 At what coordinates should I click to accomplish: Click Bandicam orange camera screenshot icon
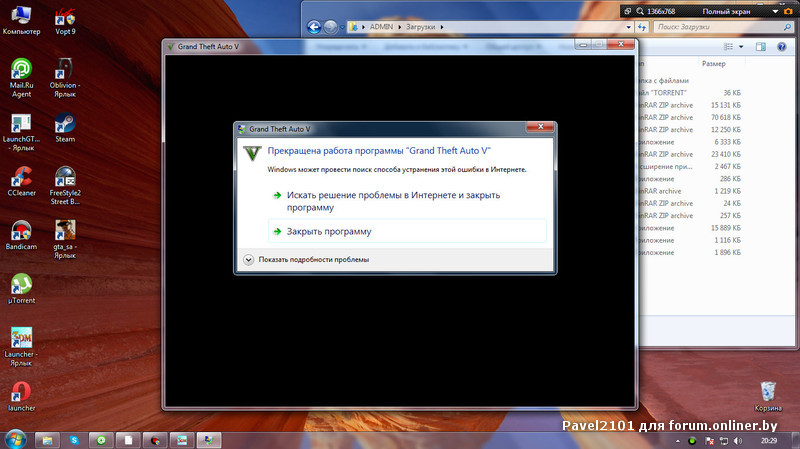pyautogui.click(x=788, y=11)
